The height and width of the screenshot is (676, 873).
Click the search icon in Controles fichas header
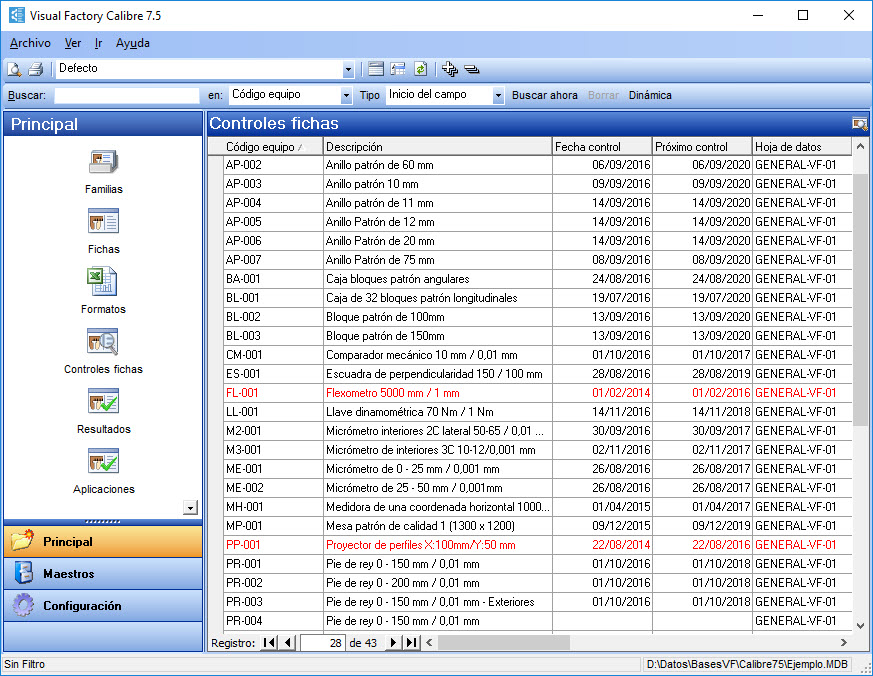(860, 124)
